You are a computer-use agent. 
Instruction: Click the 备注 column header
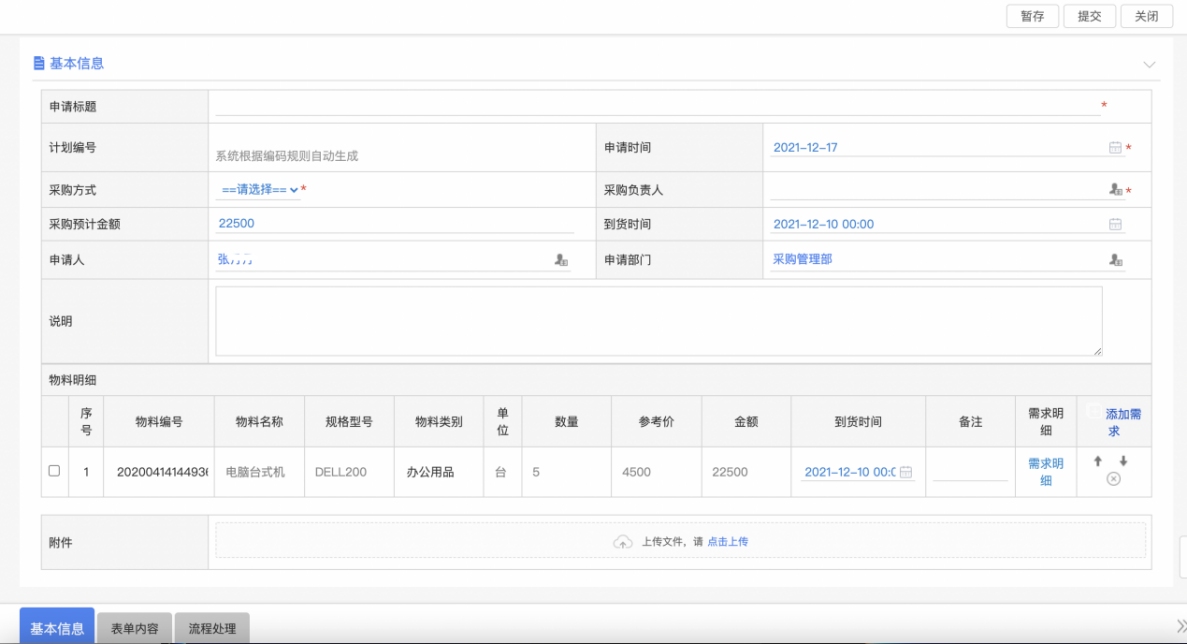(970, 422)
